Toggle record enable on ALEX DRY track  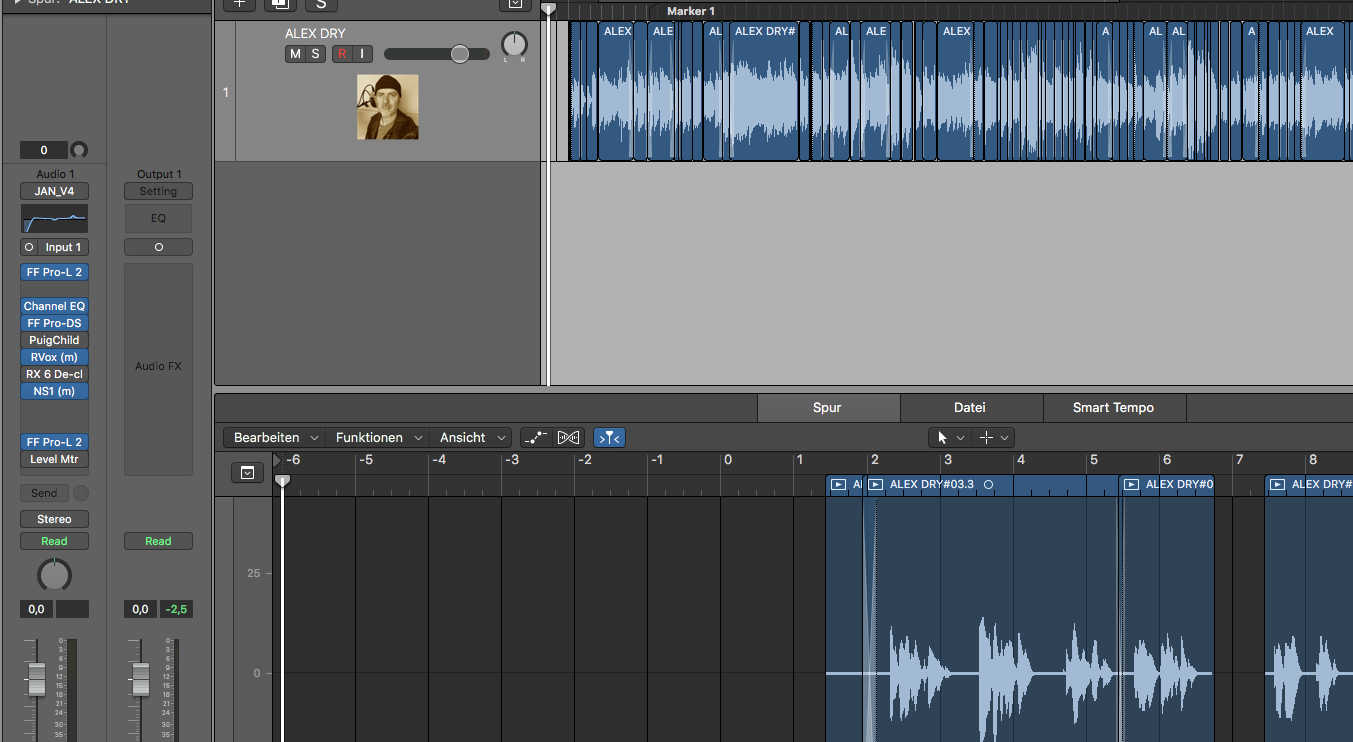[342, 54]
